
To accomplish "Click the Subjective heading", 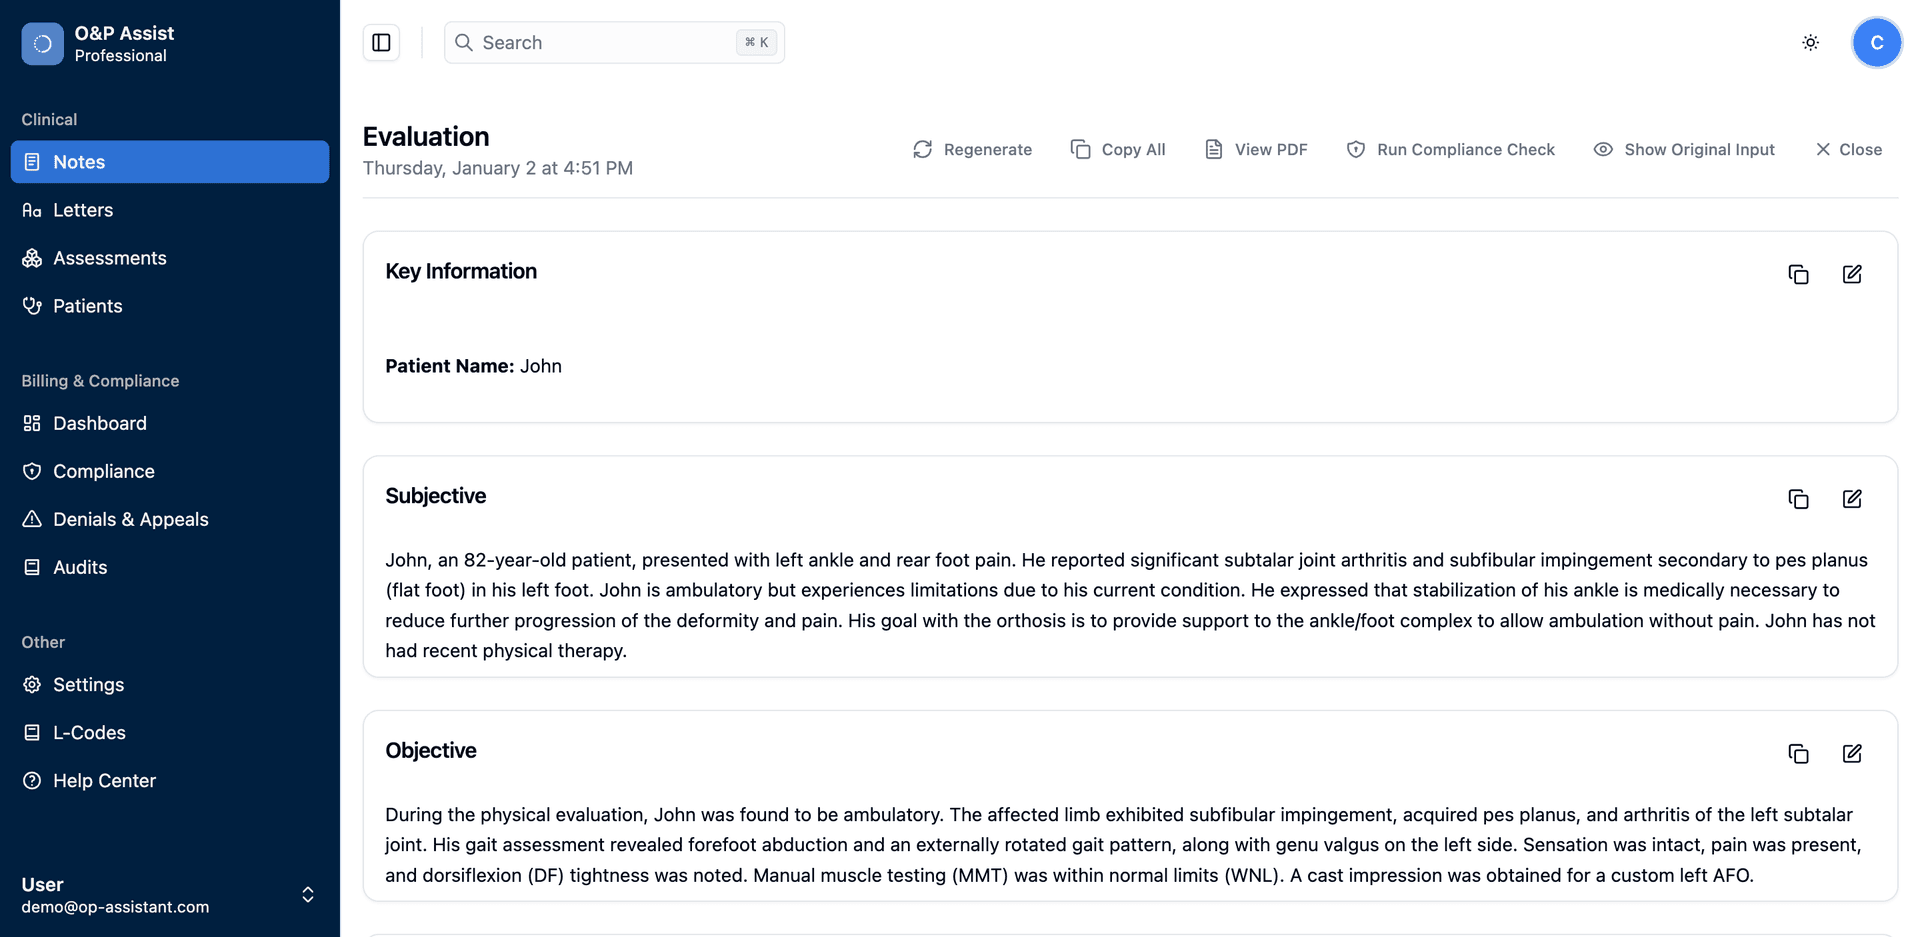I will click(436, 496).
